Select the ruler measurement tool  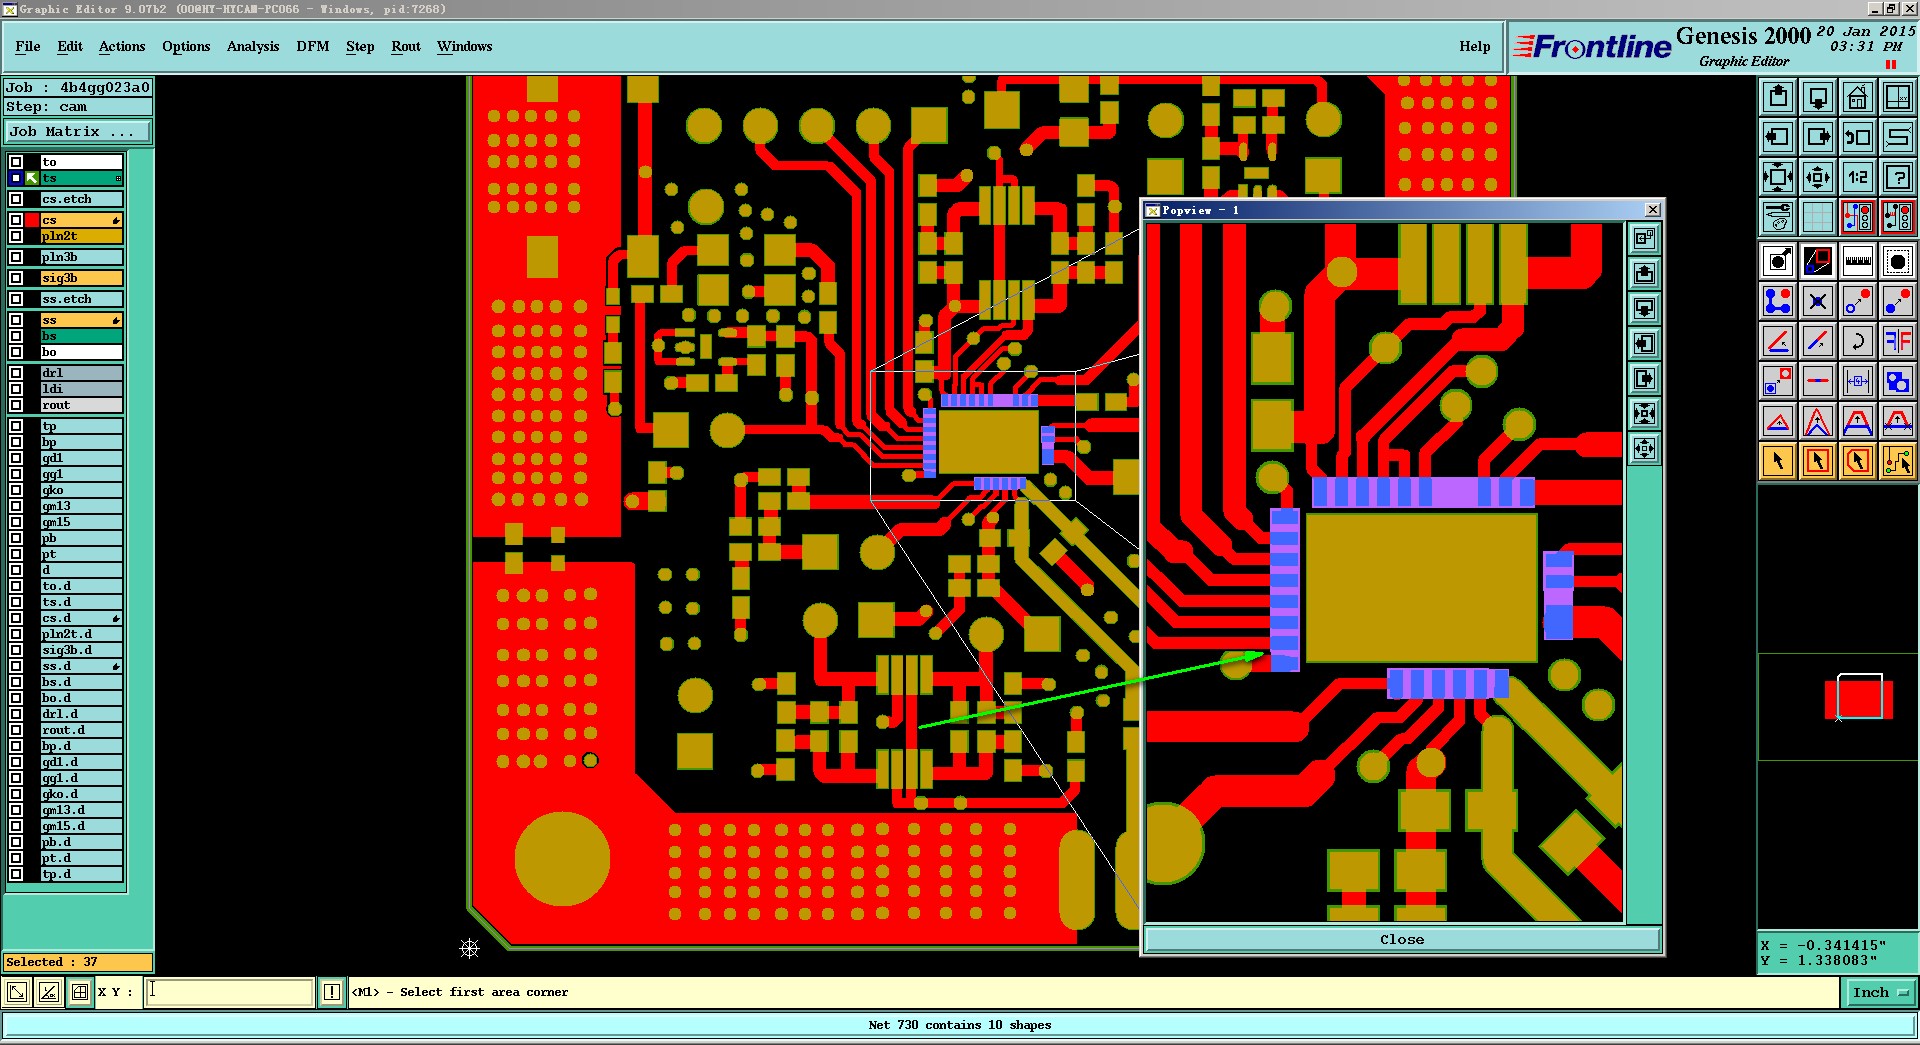coord(1858,262)
